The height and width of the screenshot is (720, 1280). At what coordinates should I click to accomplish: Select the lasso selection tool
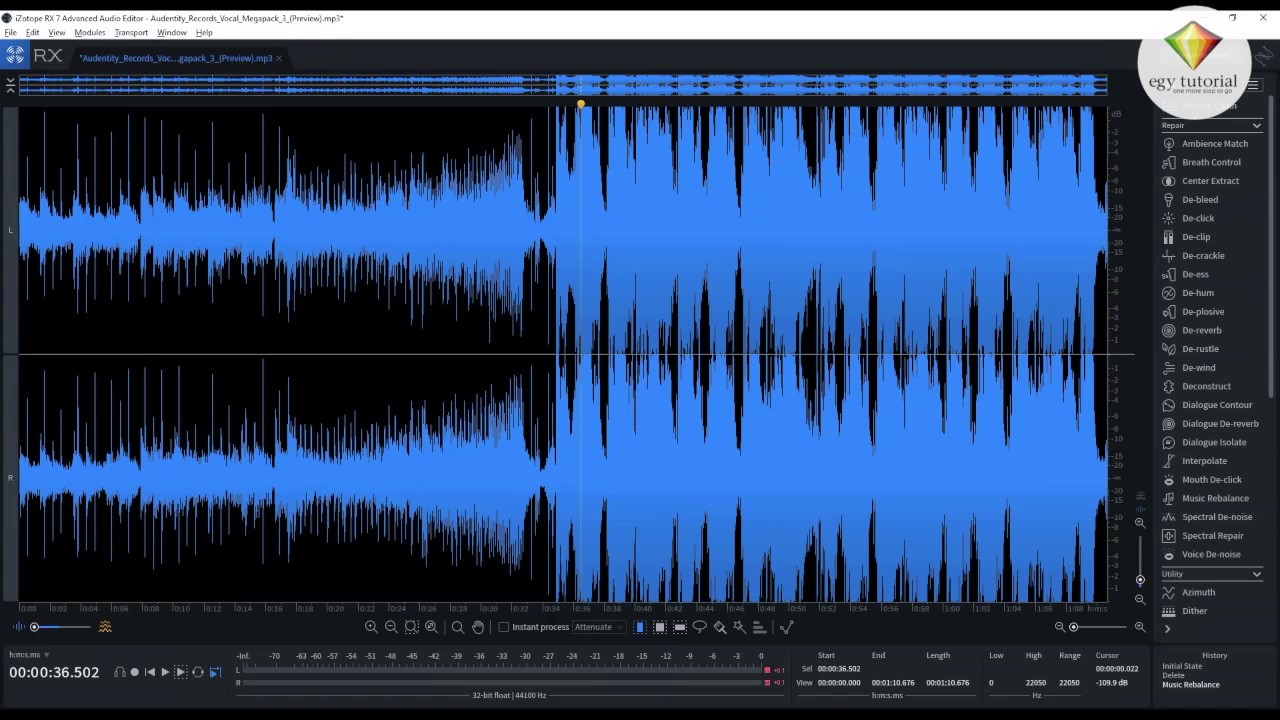tap(700, 627)
